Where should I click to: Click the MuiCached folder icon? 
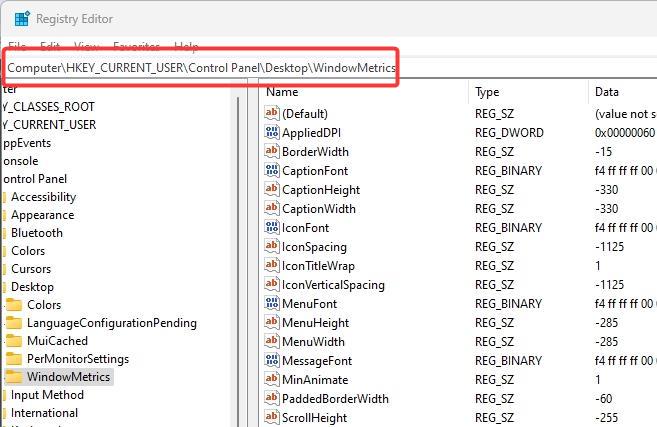[x=14, y=341]
